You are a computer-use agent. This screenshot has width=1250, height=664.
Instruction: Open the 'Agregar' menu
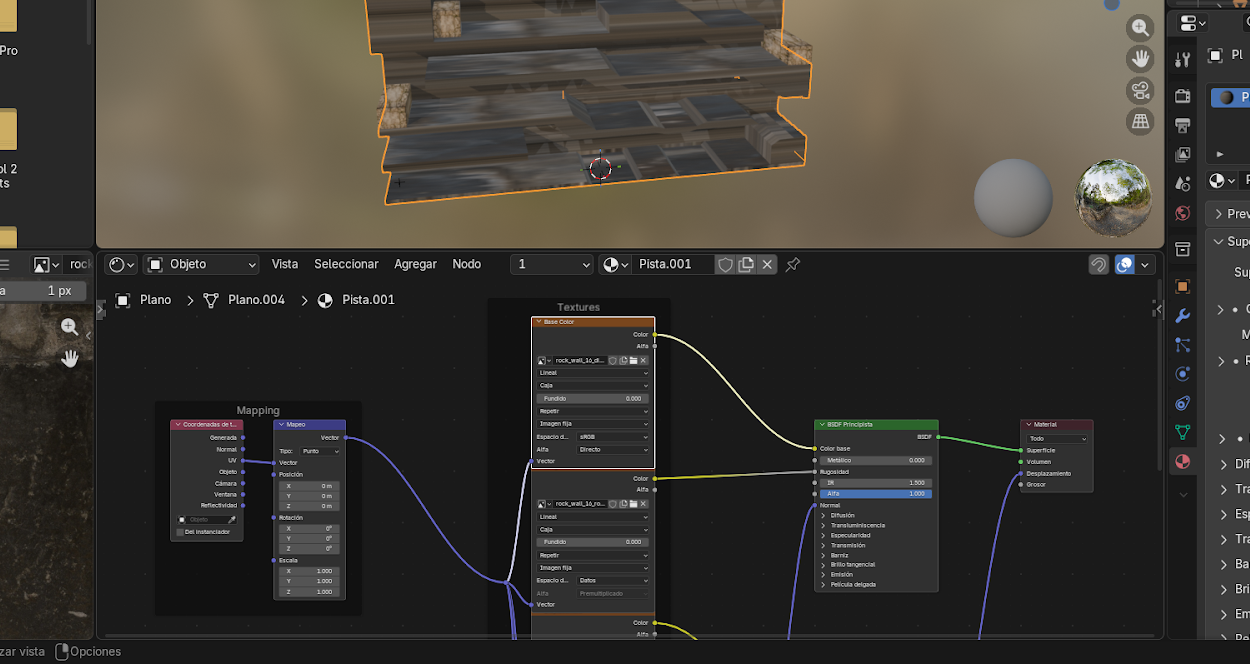click(x=415, y=265)
